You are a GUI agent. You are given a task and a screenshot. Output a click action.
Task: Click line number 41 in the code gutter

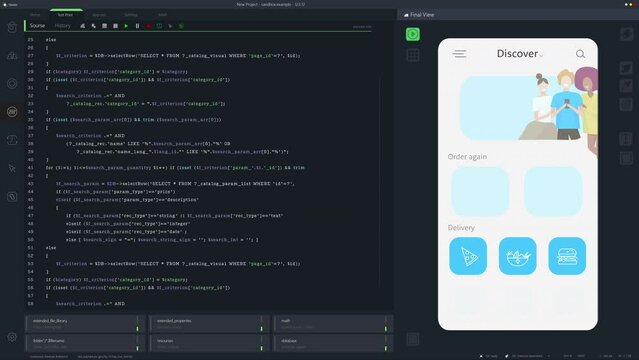coord(31,168)
